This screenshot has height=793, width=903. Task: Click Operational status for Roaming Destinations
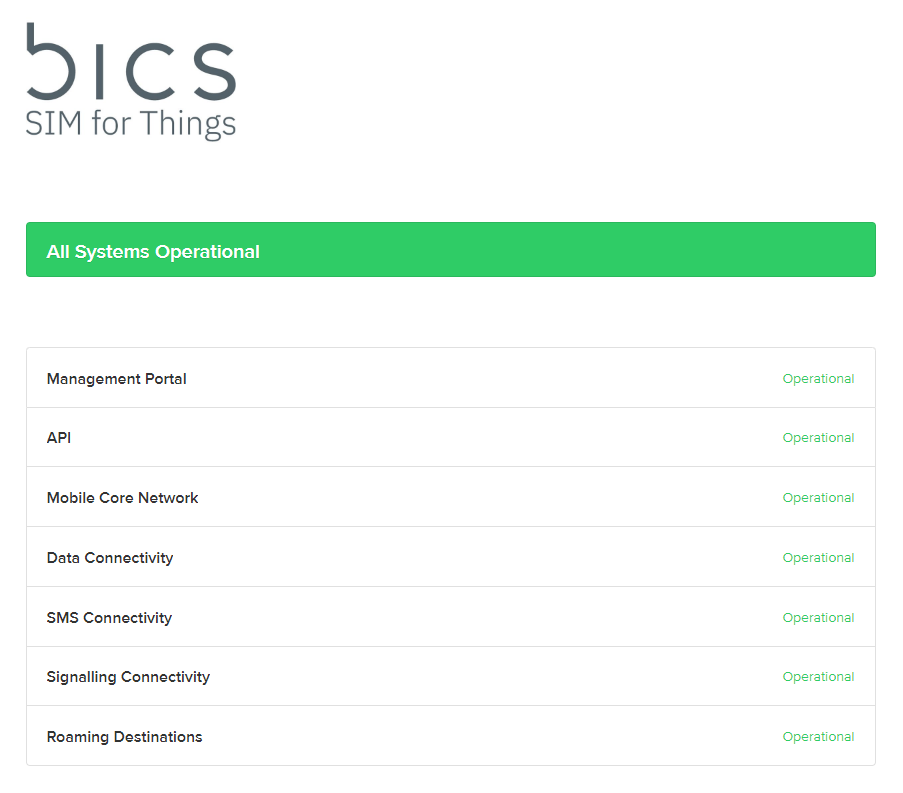pos(818,737)
